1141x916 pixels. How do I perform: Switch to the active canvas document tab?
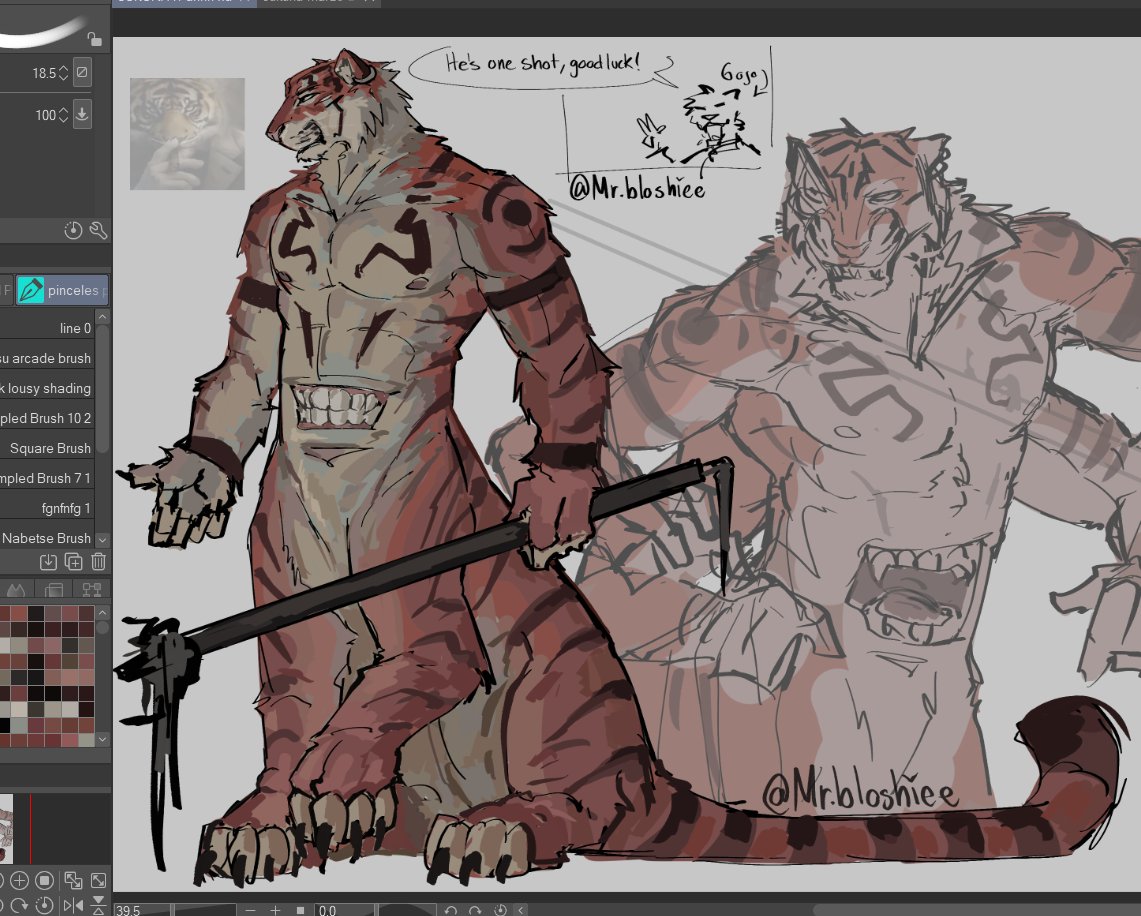pos(184,2)
